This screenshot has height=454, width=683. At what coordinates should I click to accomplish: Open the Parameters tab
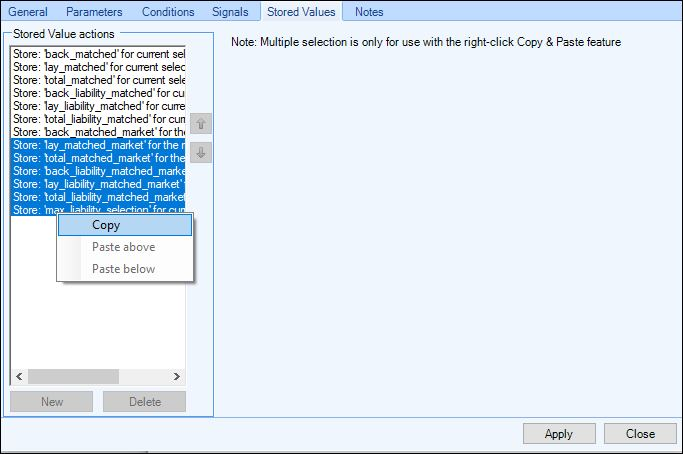(x=94, y=12)
